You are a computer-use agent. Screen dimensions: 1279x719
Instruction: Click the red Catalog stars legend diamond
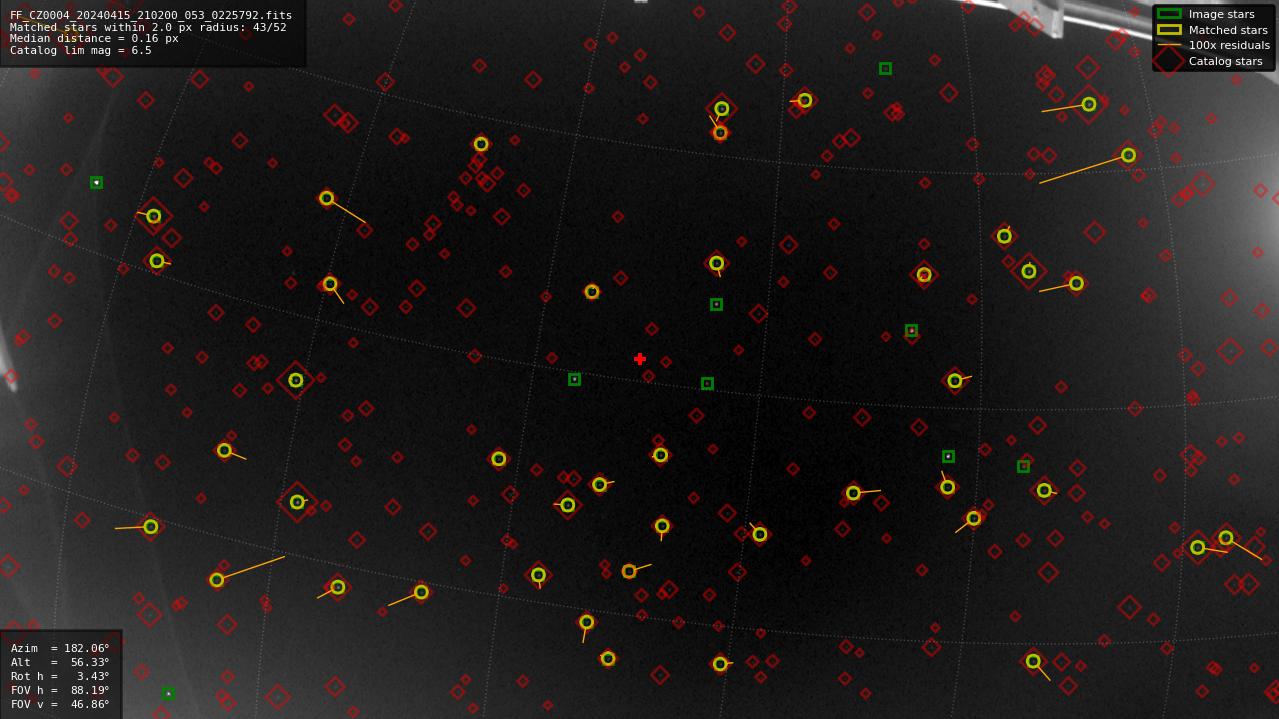click(x=1169, y=61)
